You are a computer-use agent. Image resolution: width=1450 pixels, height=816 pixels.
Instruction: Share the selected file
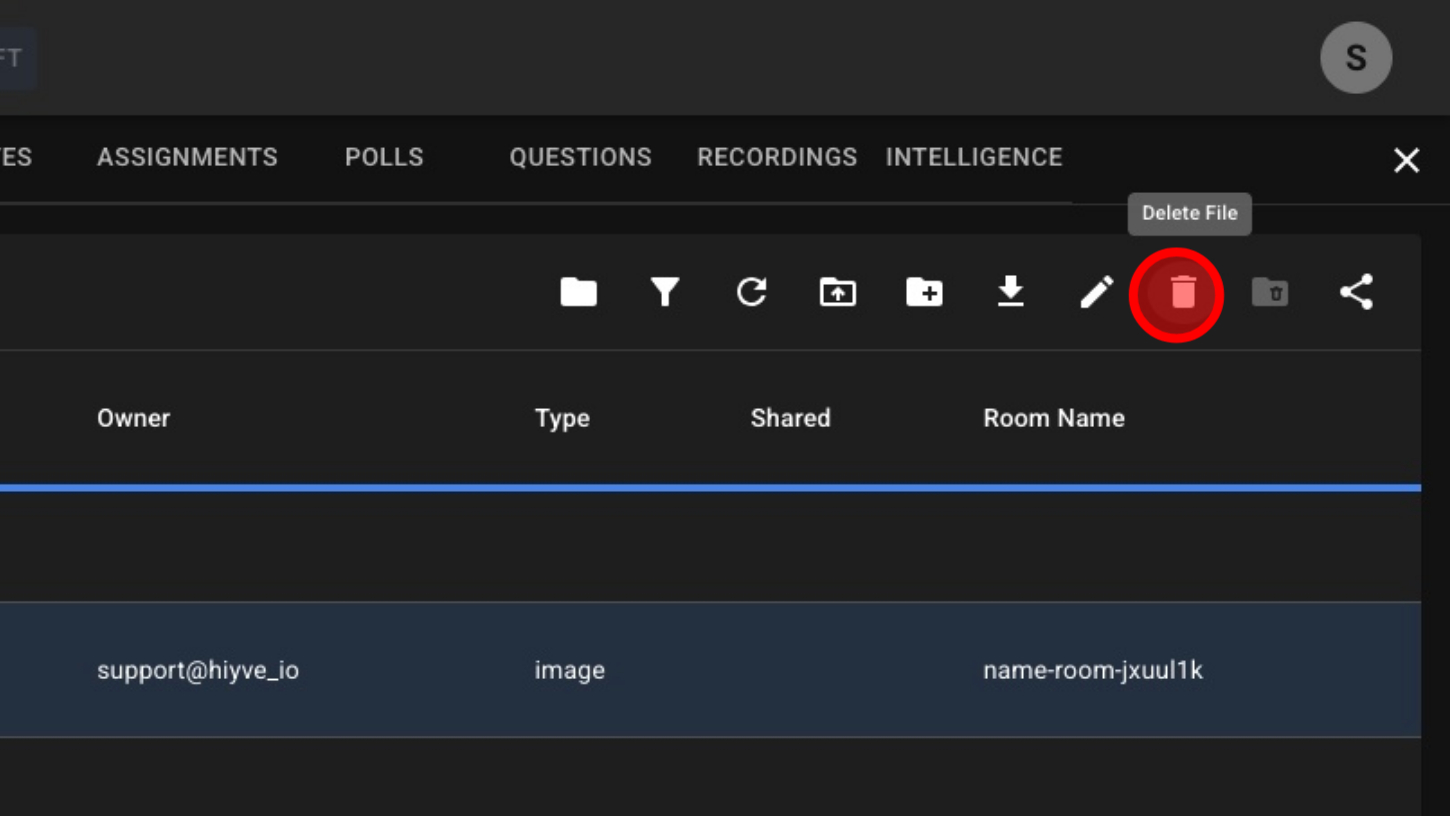point(1356,292)
